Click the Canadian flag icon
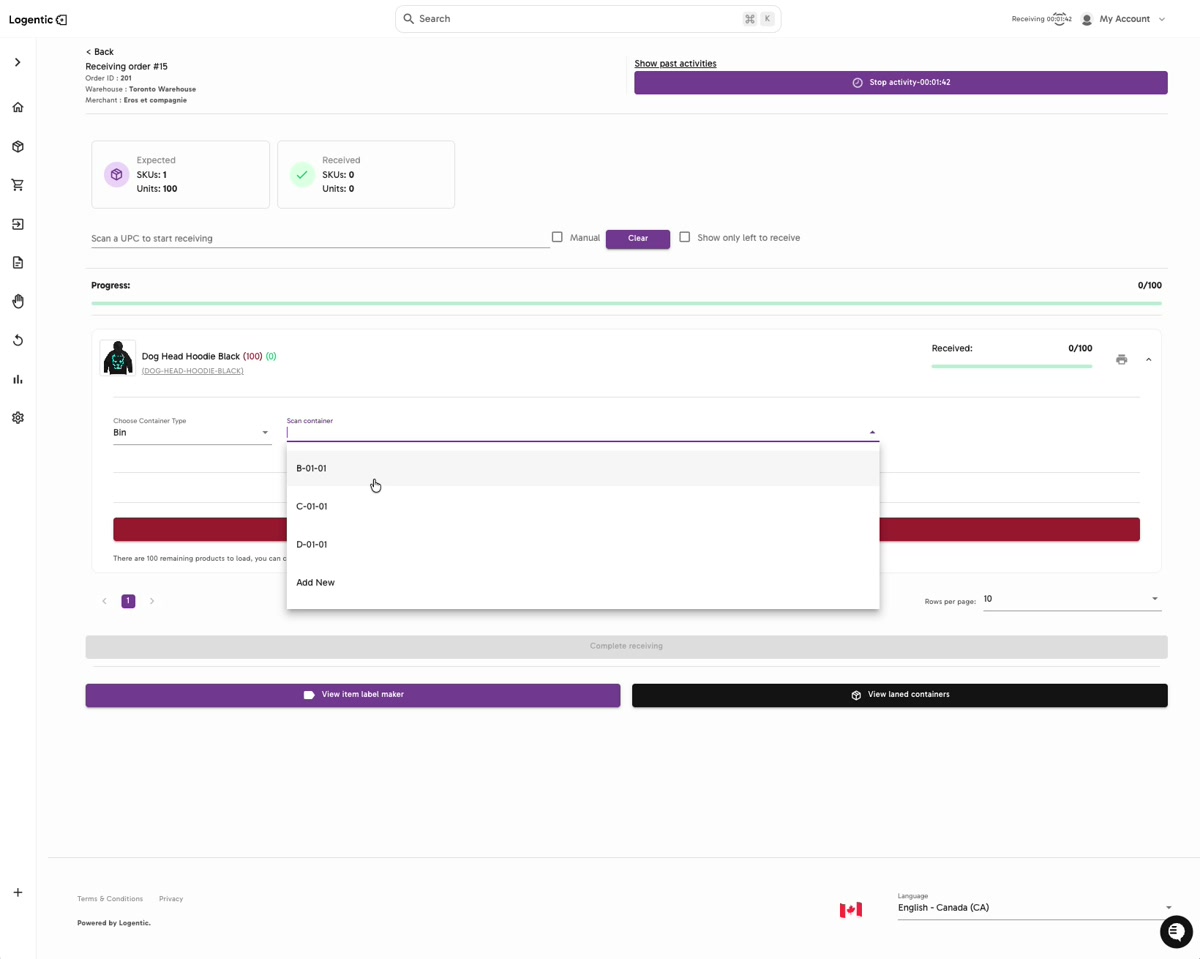The width and height of the screenshot is (1200, 959). tap(851, 909)
